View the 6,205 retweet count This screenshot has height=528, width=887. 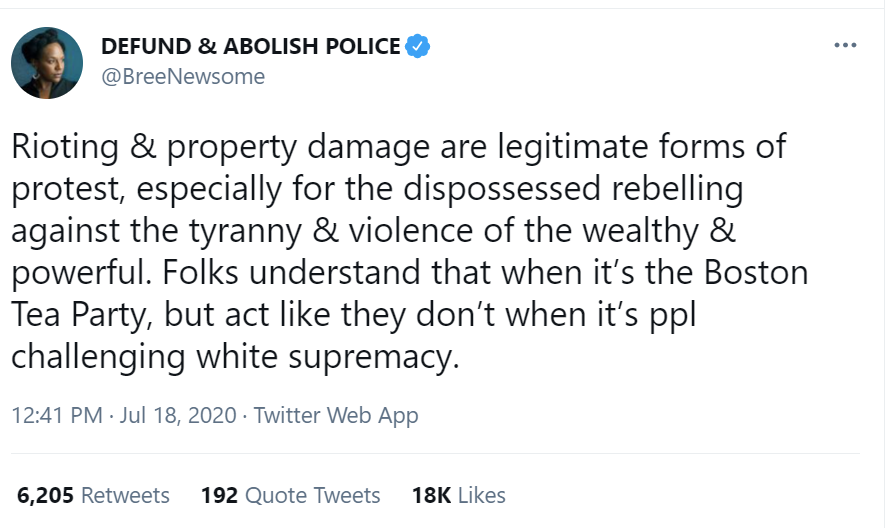tap(45, 495)
